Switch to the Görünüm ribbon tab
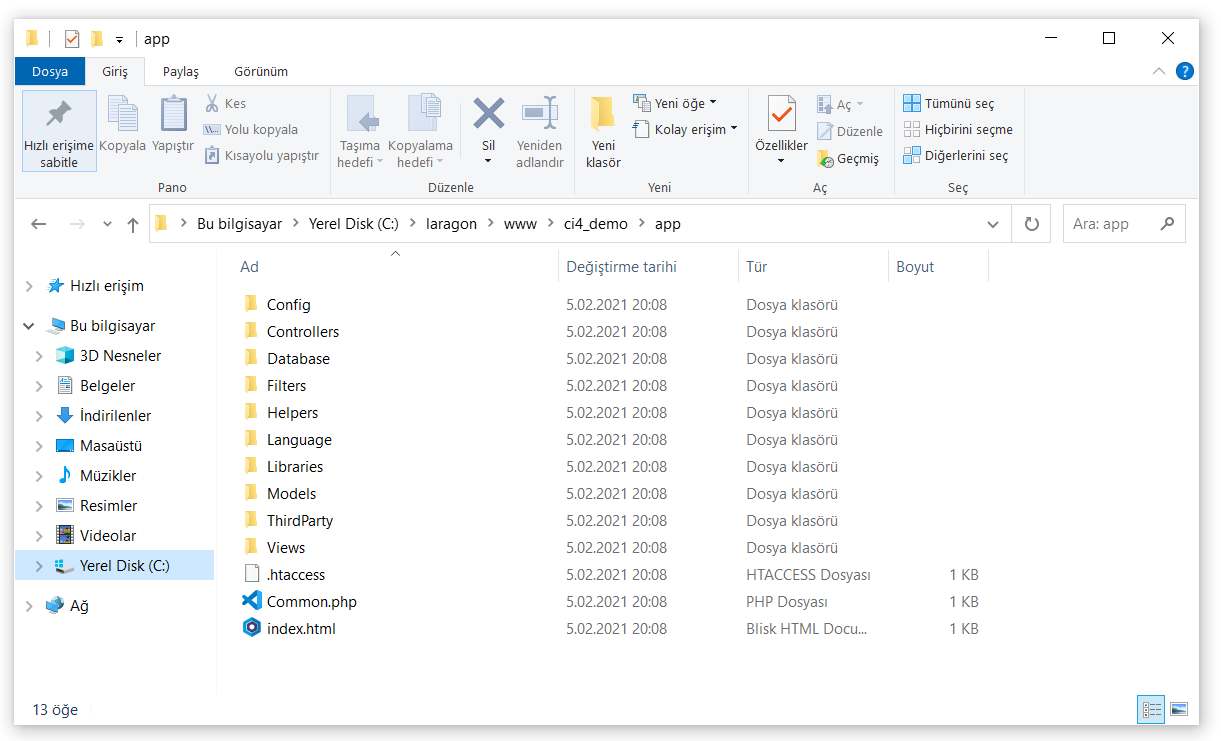 tap(261, 72)
